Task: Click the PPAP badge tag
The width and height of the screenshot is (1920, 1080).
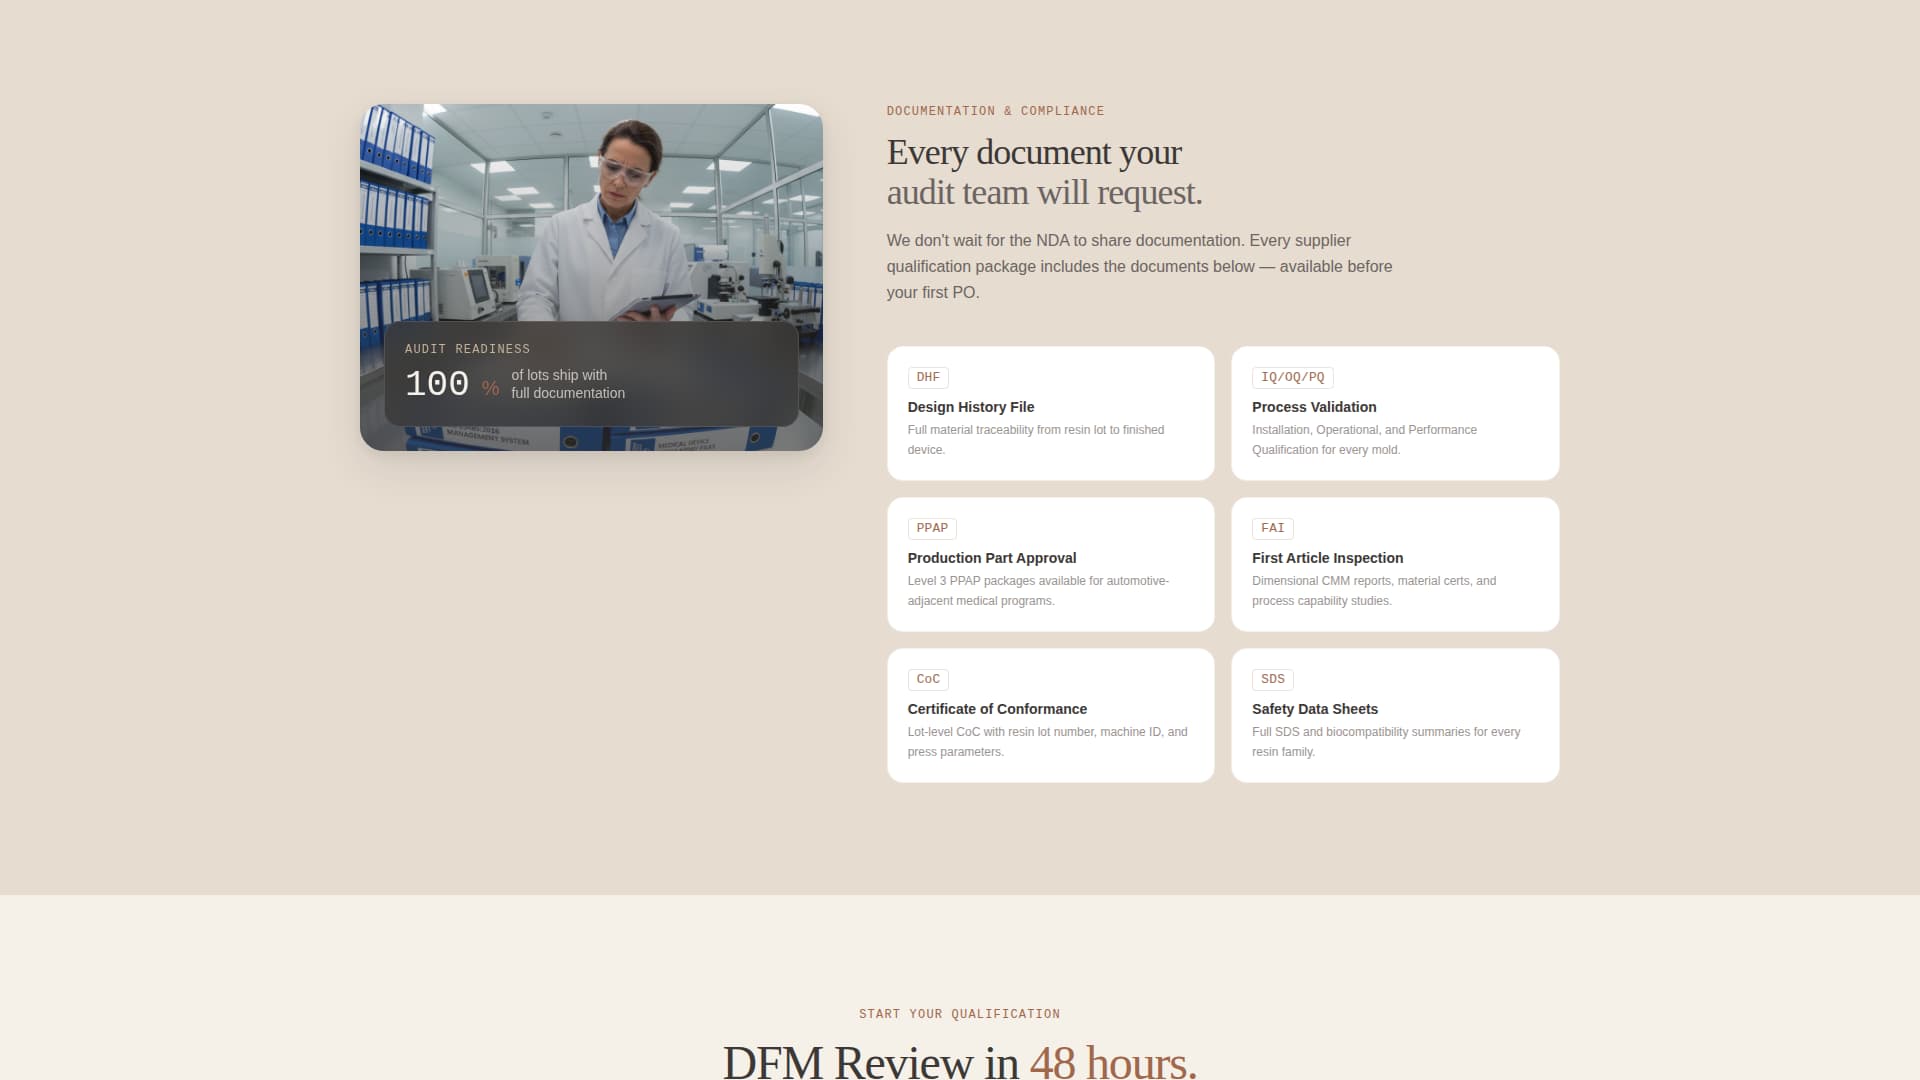Action: pos(931,528)
